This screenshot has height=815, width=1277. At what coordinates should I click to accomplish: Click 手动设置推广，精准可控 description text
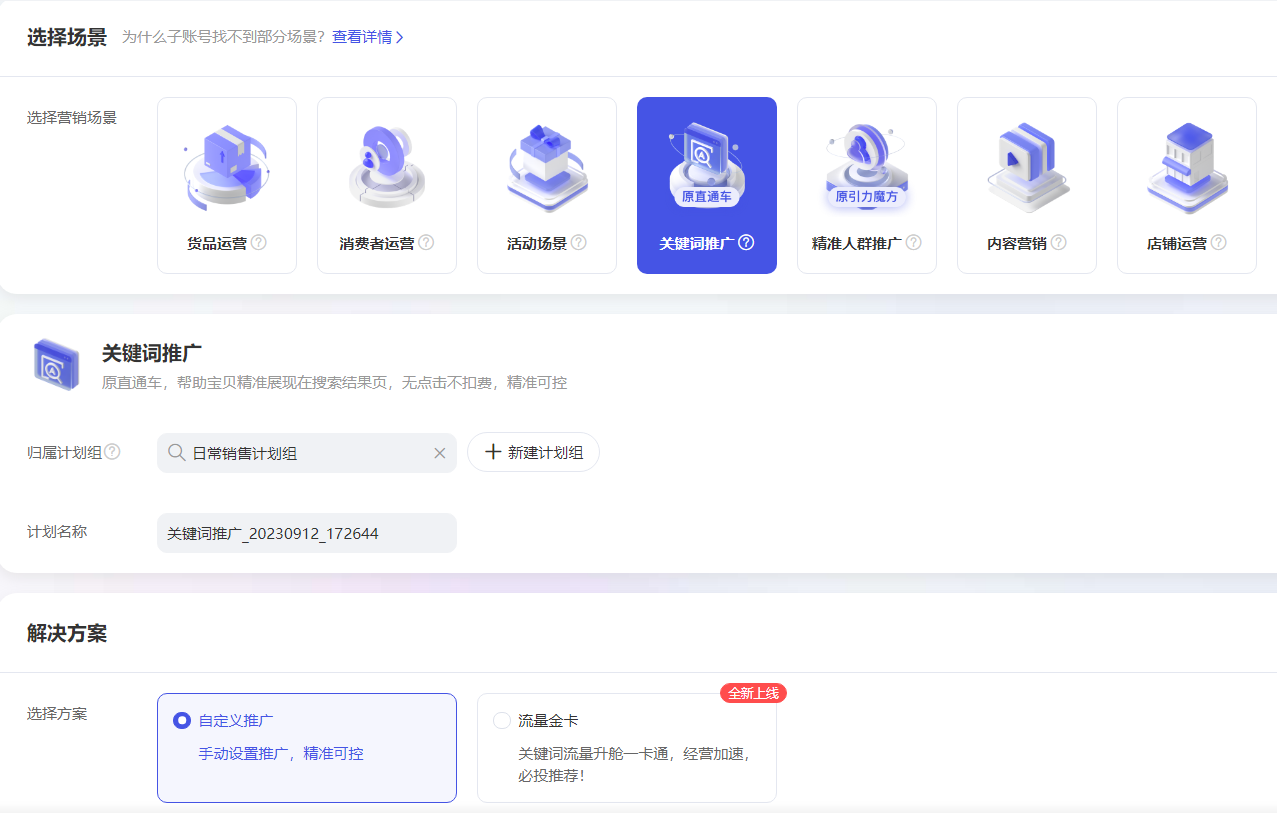[281, 753]
